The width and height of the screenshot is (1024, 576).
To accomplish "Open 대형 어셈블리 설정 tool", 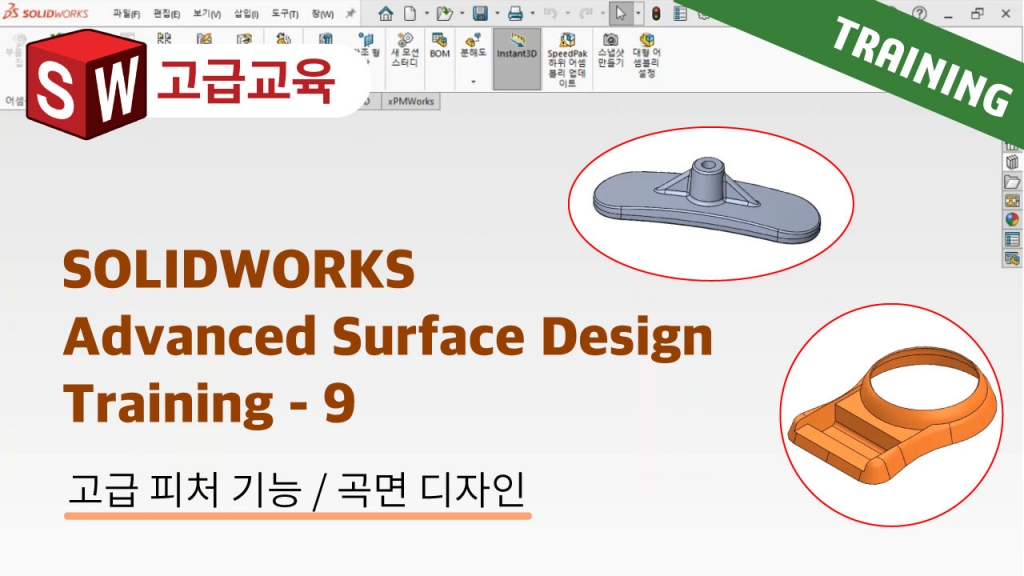I will click(x=647, y=55).
